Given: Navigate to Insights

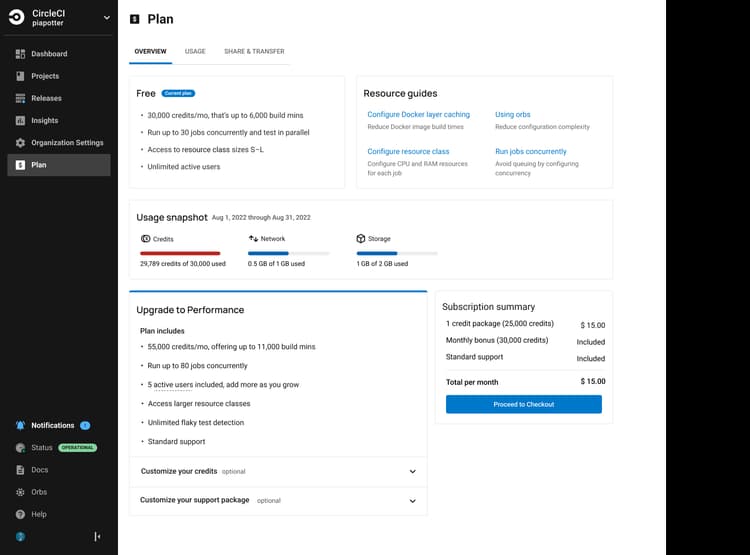Looking at the screenshot, I should [58, 121].
